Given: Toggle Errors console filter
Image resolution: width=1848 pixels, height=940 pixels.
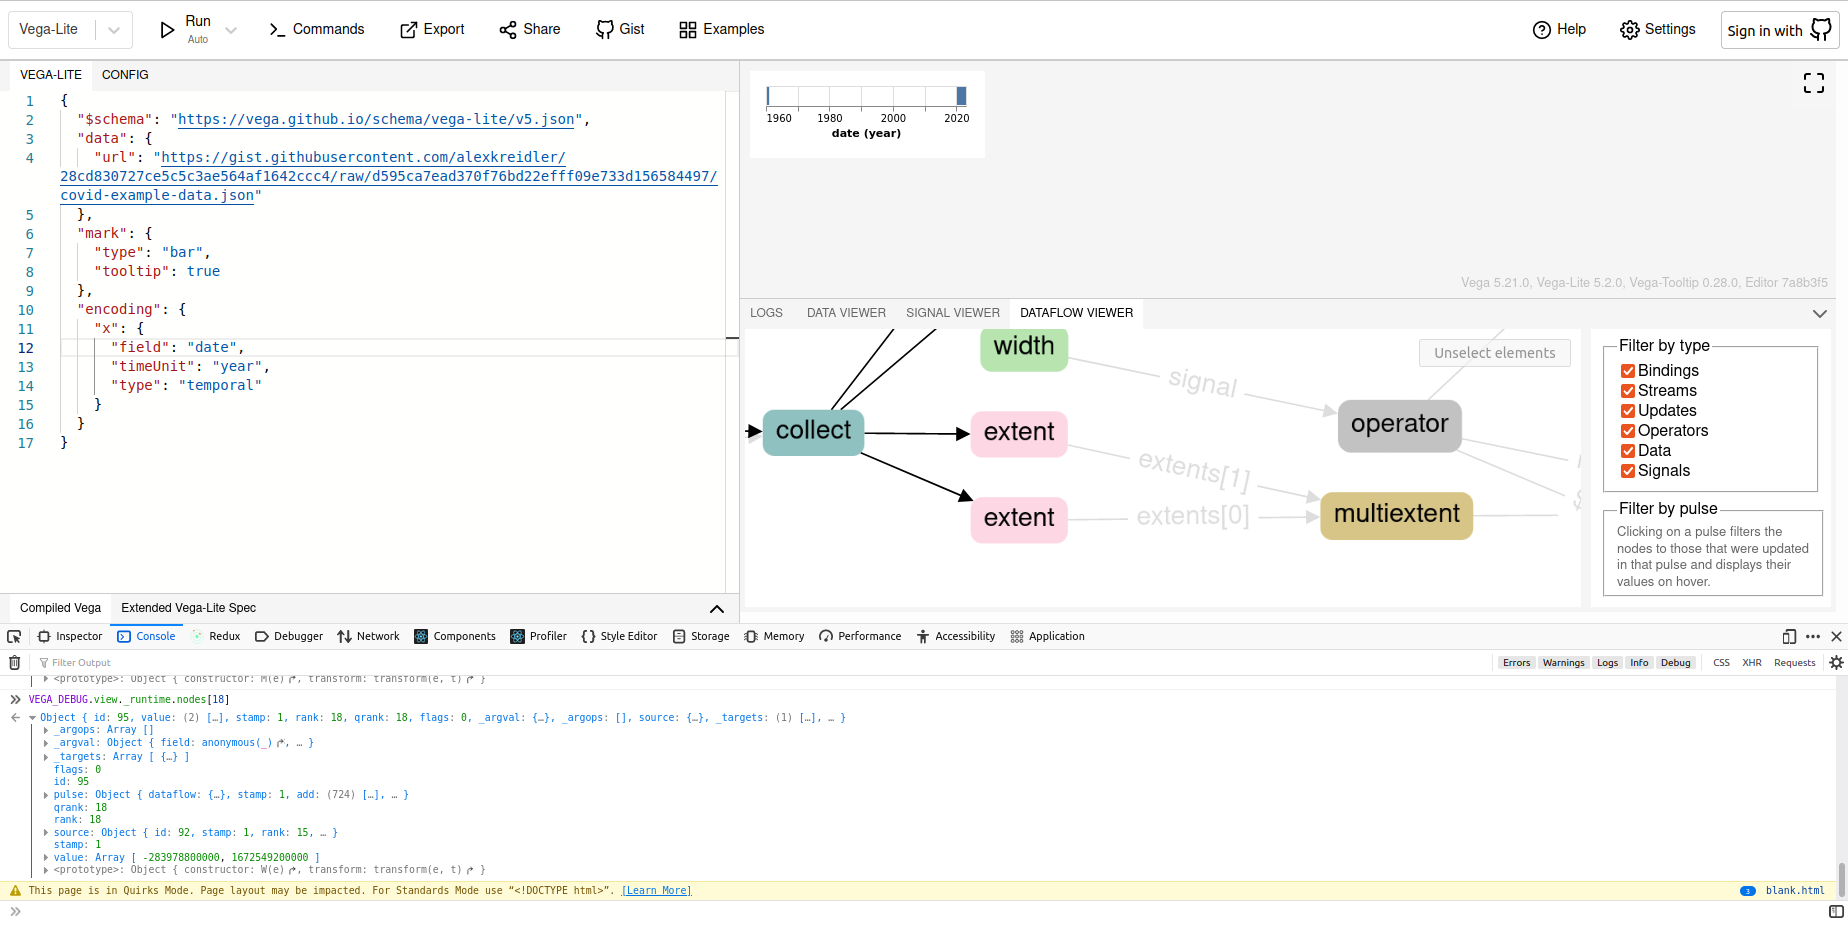Looking at the screenshot, I should point(1516,663).
